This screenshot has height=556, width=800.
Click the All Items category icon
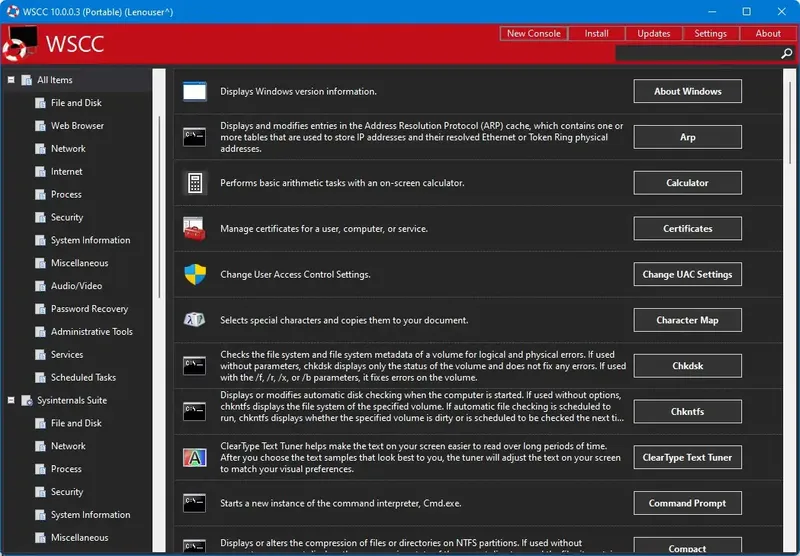point(27,80)
